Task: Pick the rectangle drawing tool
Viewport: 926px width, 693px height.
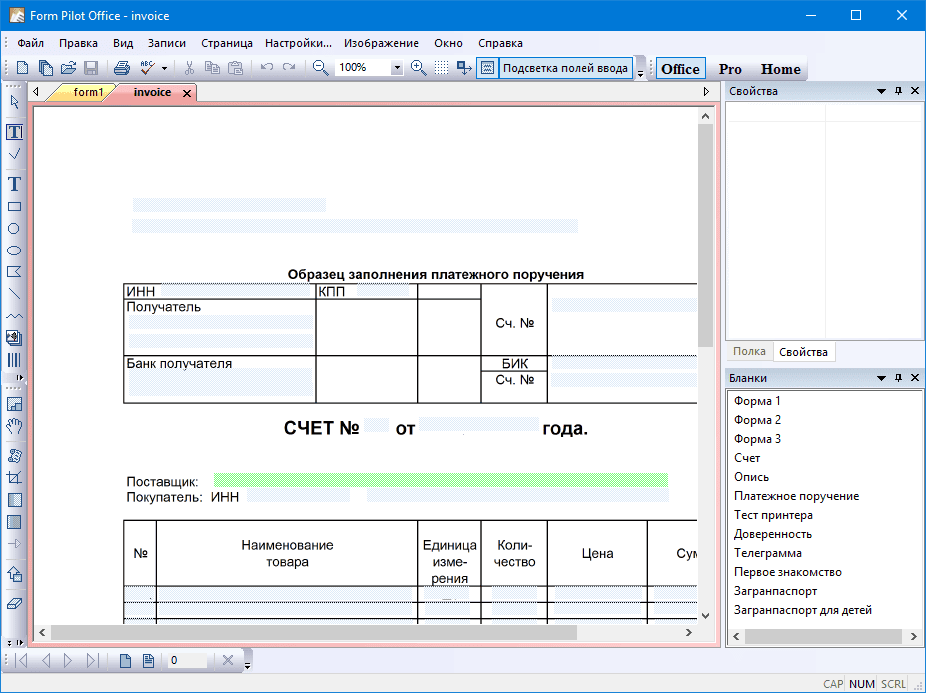Action: click(14, 207)
